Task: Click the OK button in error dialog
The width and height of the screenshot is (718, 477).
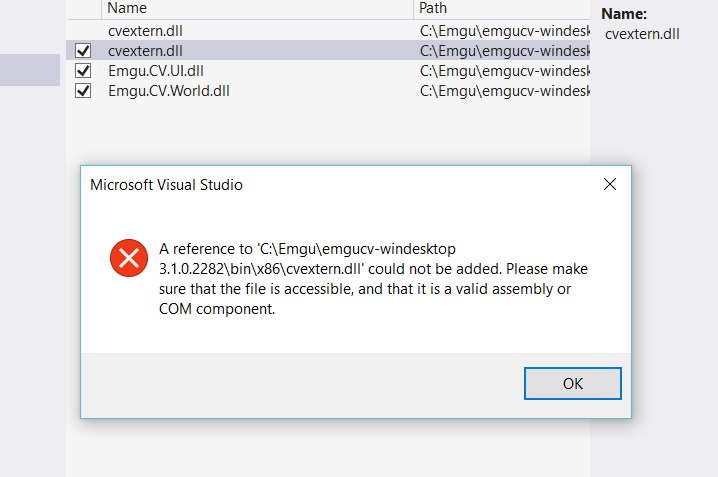Action: tap(572, 383)
